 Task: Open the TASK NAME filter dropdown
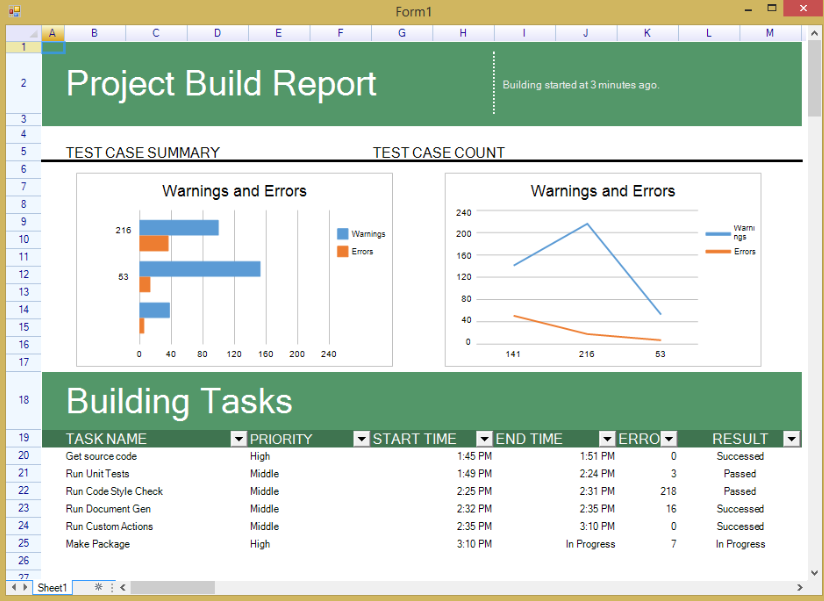click(x=238, y=438)
